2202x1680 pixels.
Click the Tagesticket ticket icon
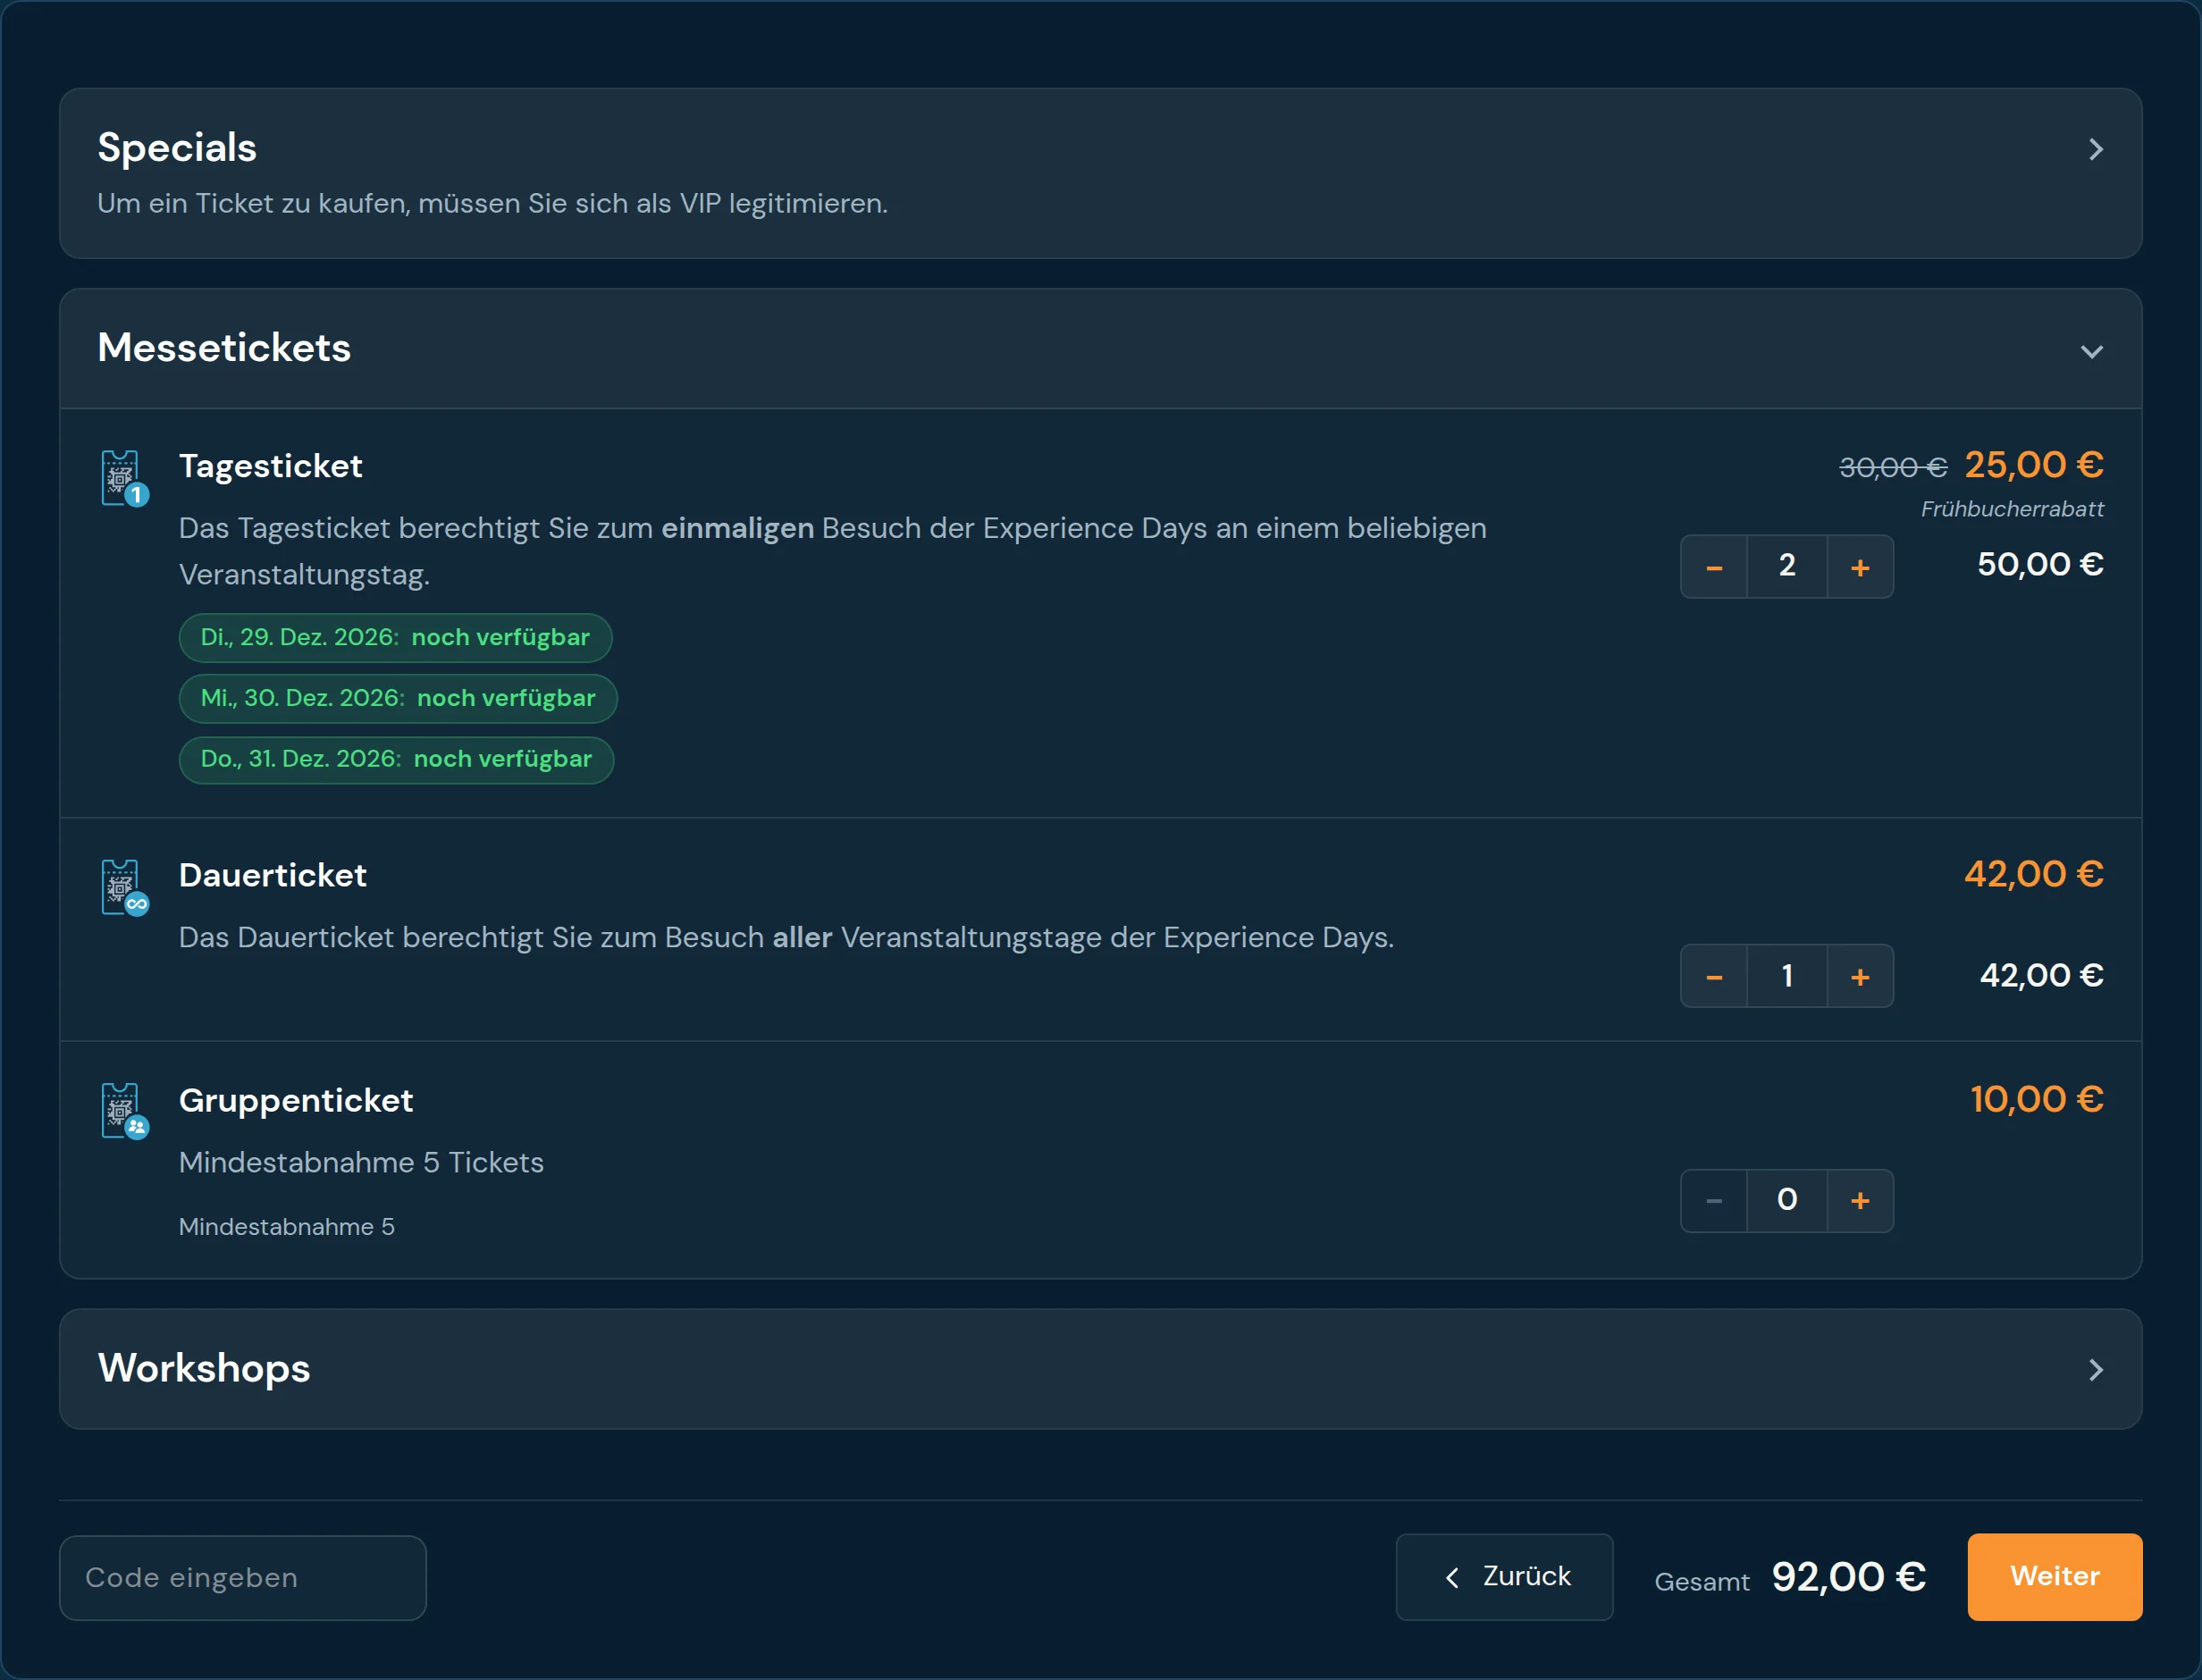125,478
